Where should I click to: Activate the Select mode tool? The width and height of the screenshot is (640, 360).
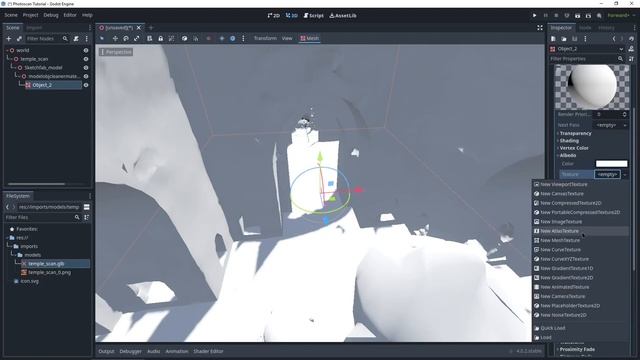102,38
